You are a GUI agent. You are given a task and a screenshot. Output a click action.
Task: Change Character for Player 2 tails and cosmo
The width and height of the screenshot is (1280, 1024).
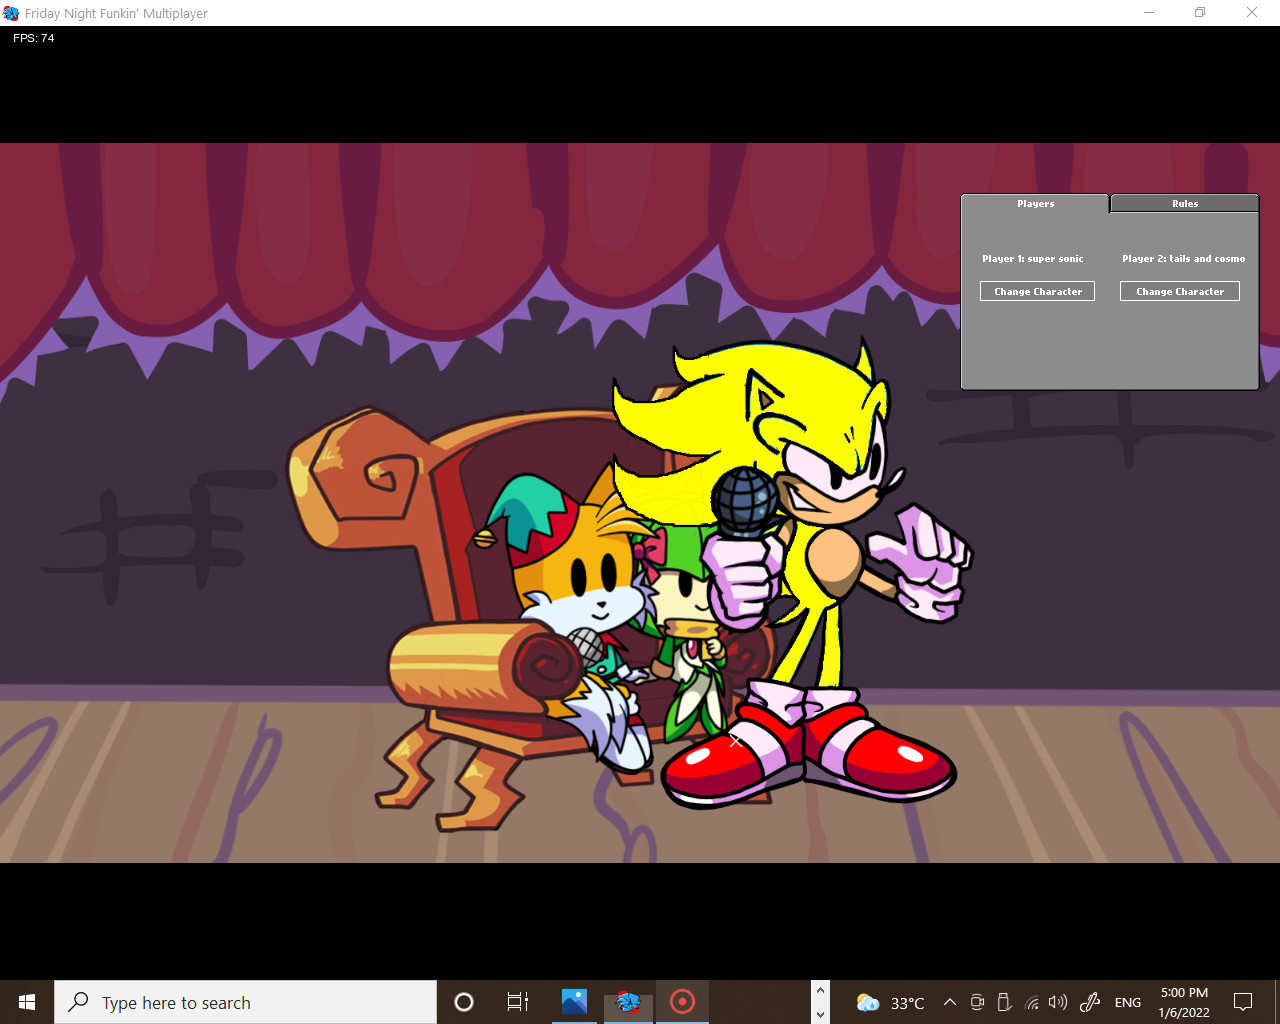pyautogui.click(x=1179, y=291)
